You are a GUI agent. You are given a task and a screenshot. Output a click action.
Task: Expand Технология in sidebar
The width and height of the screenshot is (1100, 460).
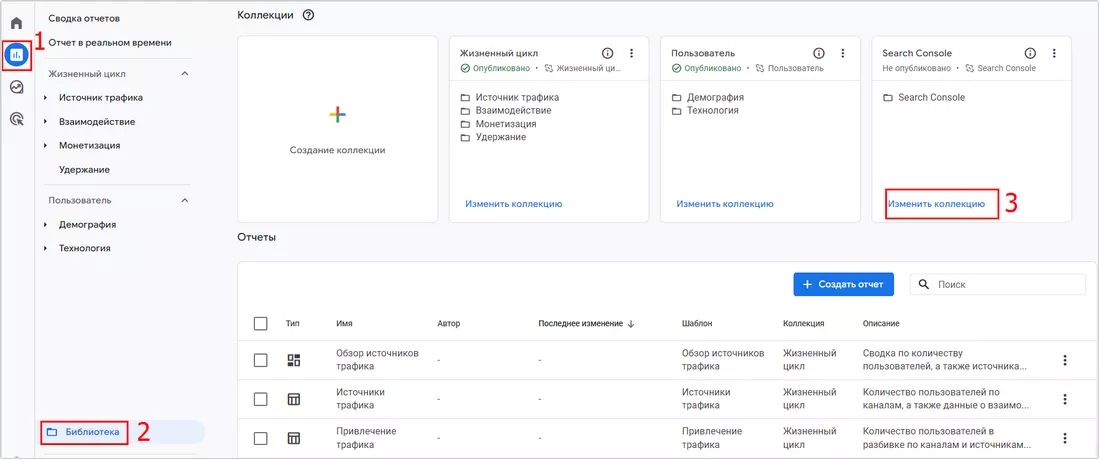pos(46,248)
